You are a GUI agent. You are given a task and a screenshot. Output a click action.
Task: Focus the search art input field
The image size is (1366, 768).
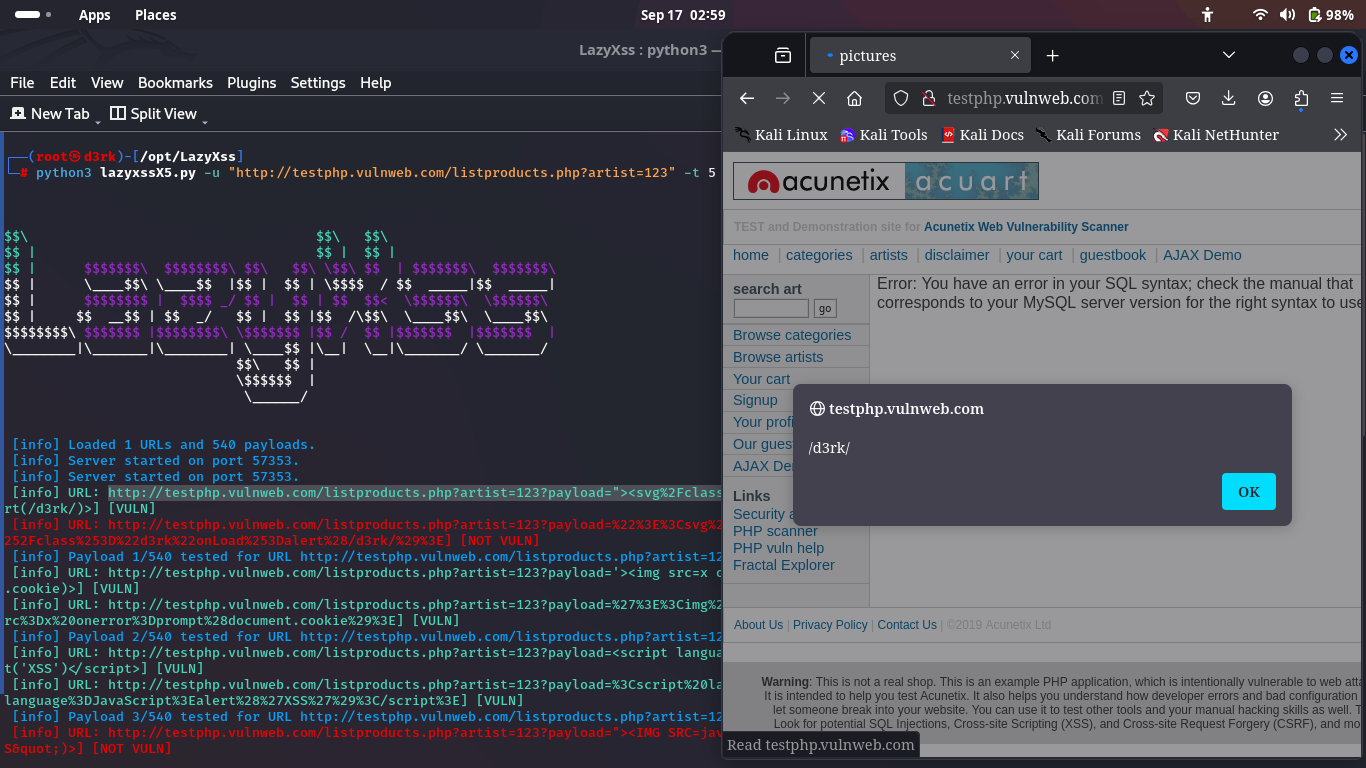pyautogui.click(x=771, y=308)
